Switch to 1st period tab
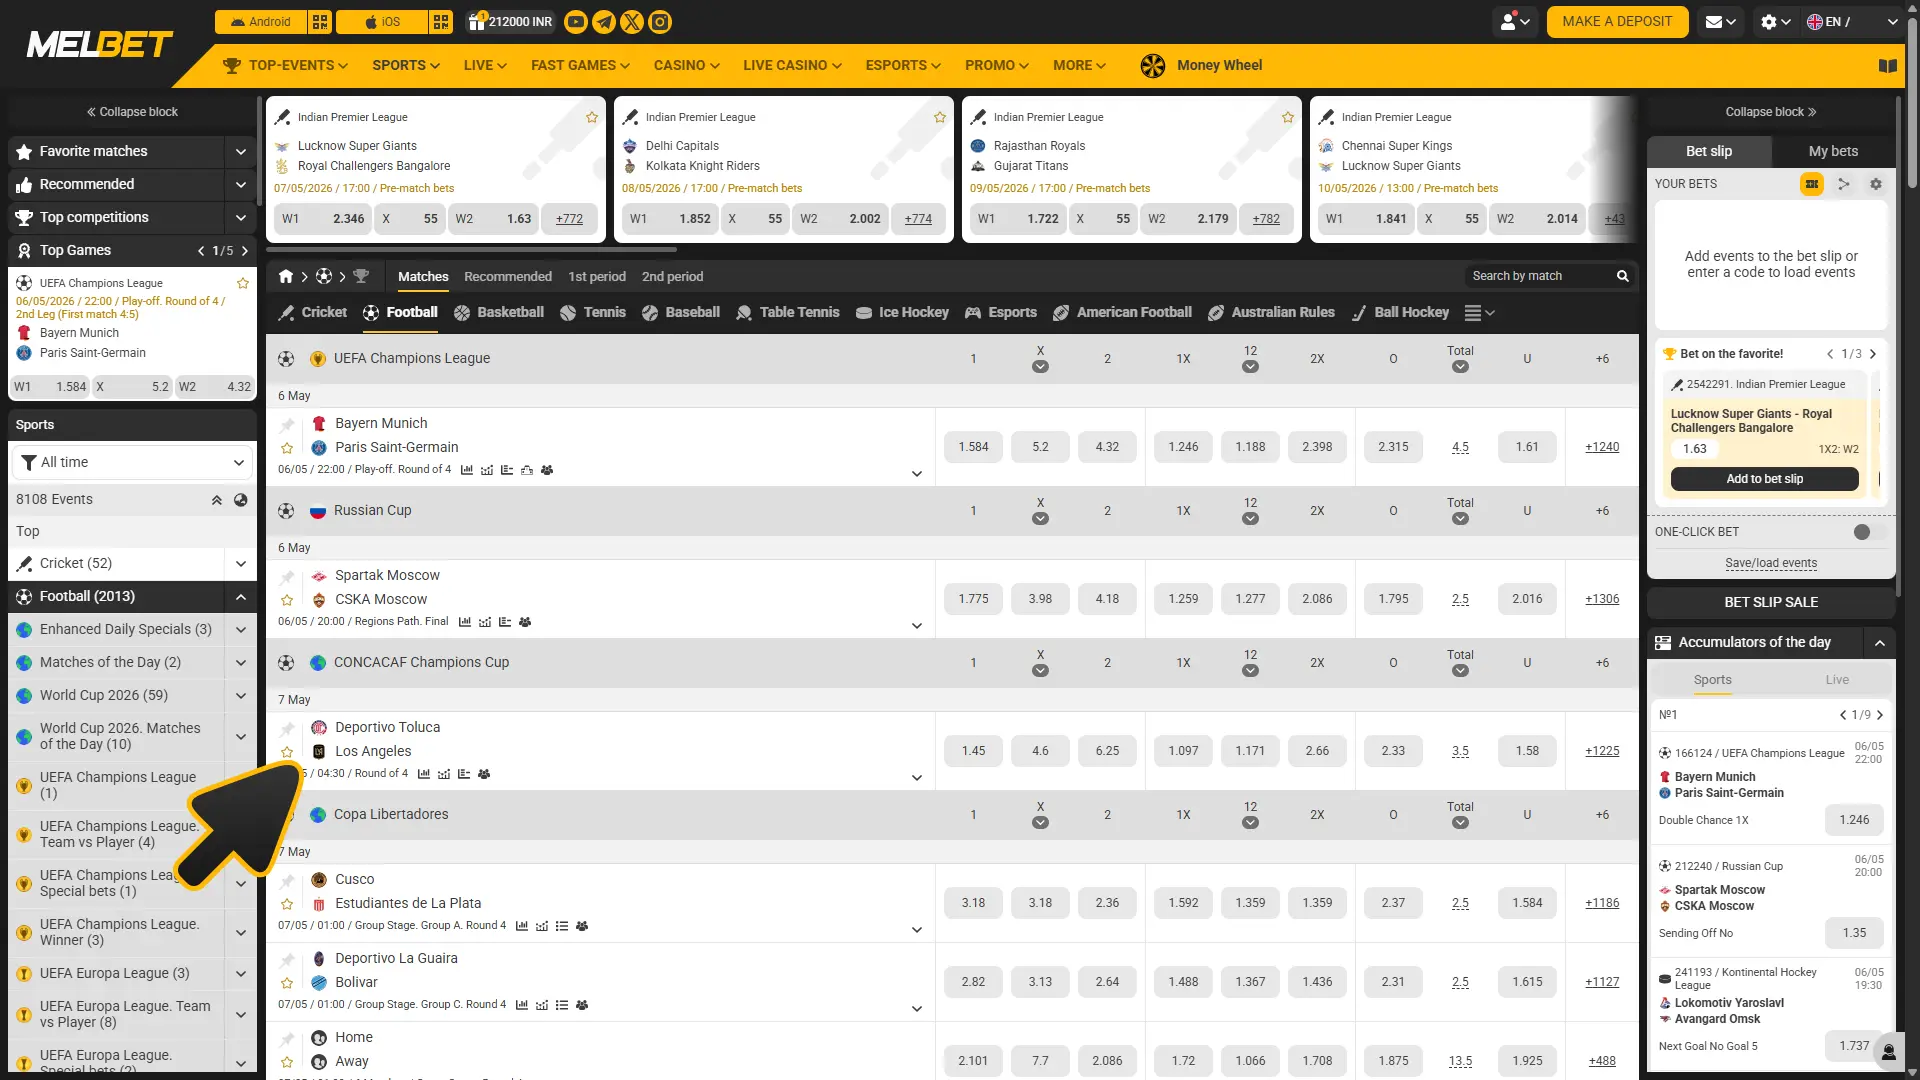1920x1080 pixels. (x=597, y=277)
